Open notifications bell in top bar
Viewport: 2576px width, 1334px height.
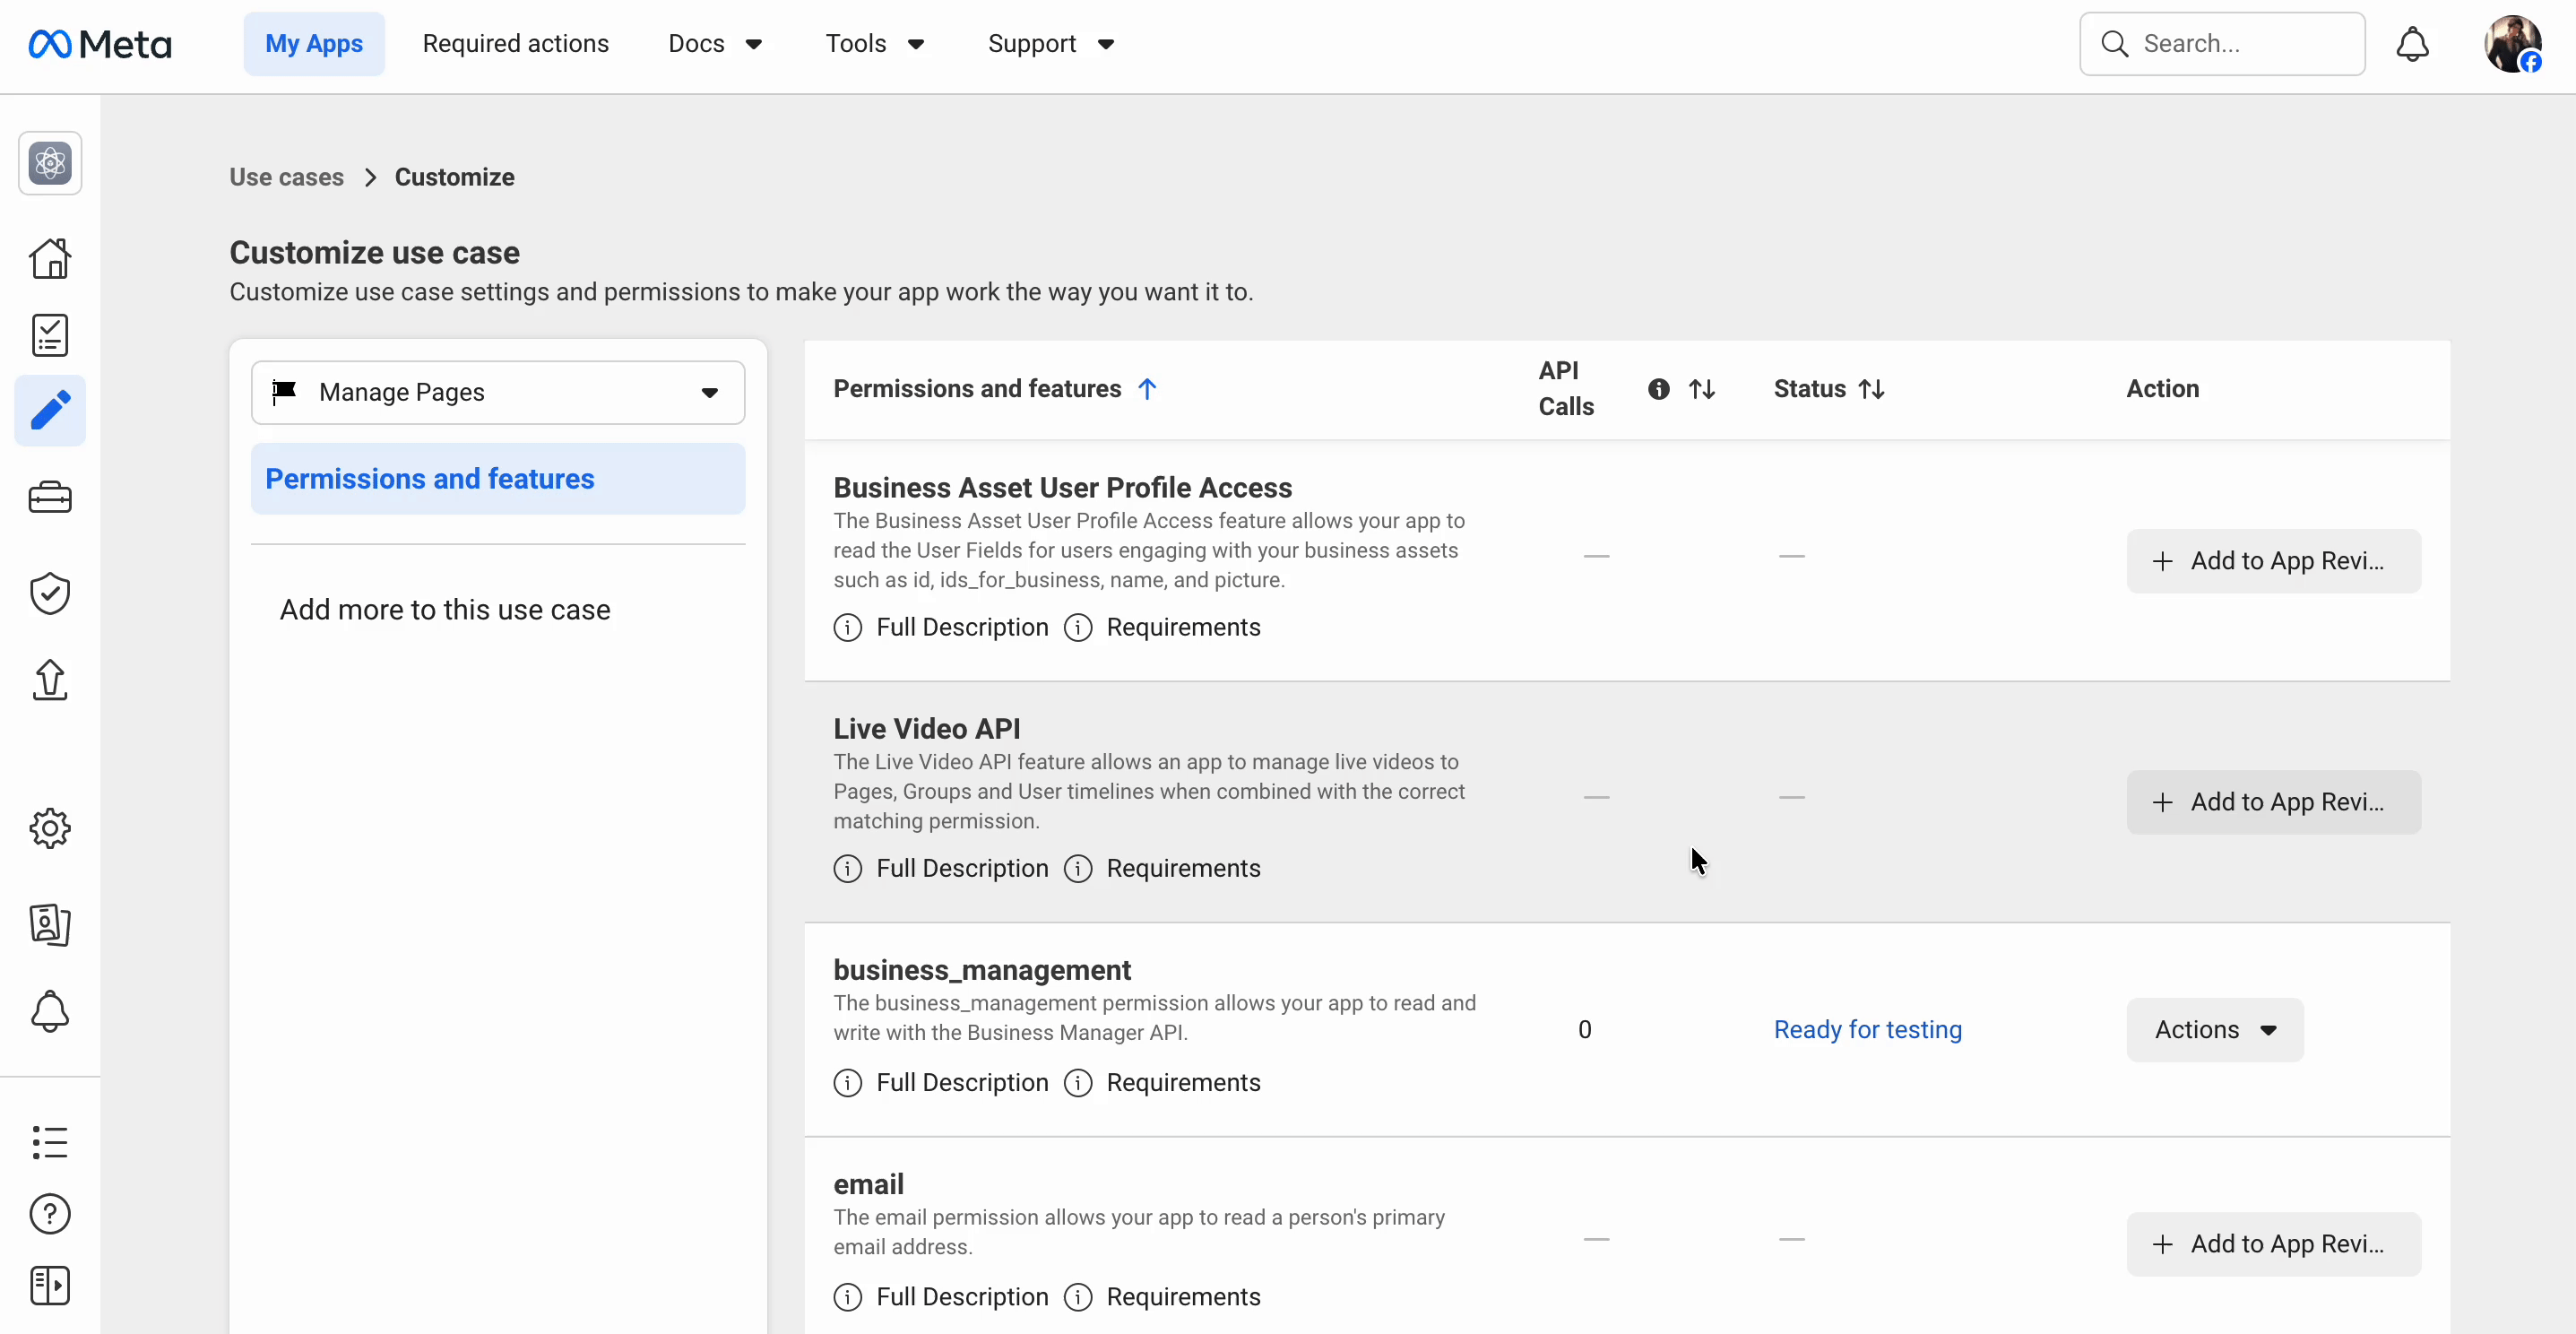click(x=2412, y=44)
